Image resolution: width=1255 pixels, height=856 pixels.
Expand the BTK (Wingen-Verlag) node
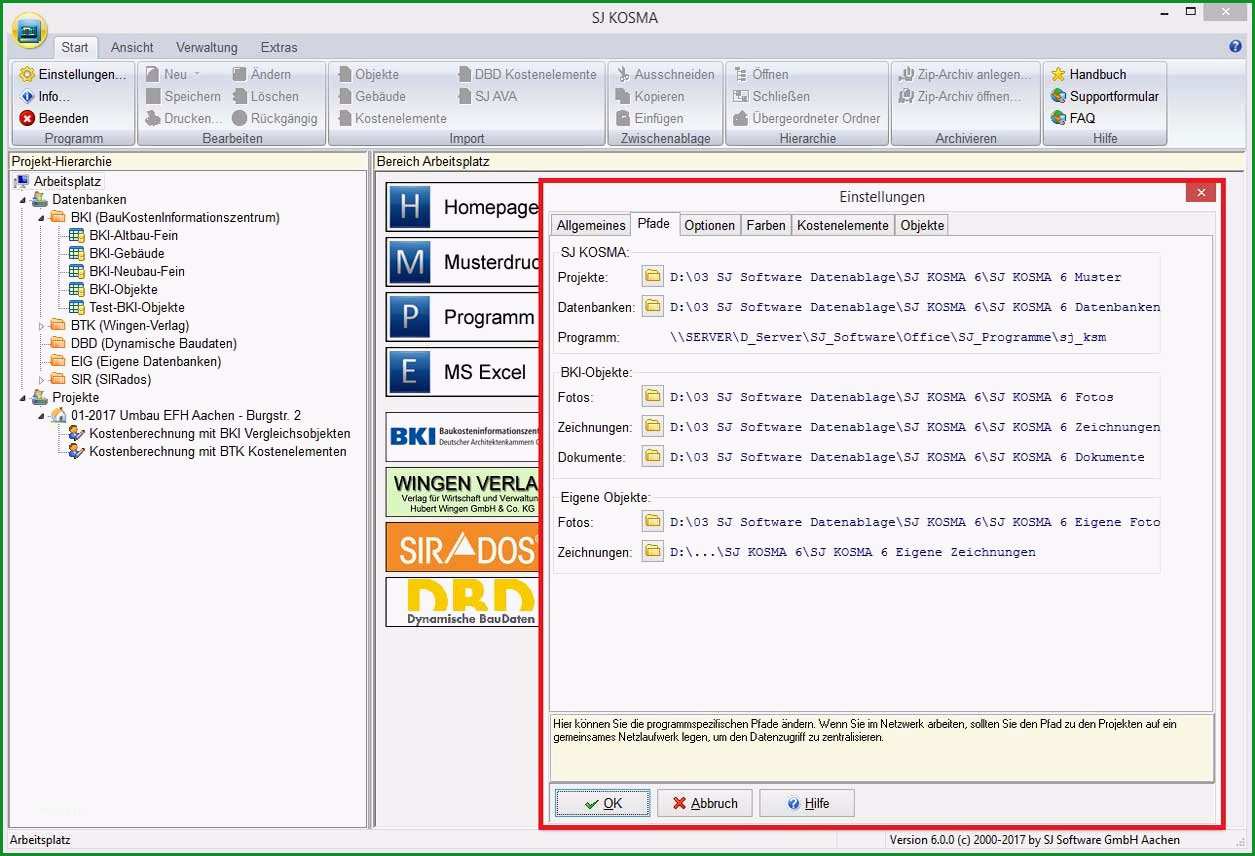point(41,325)
